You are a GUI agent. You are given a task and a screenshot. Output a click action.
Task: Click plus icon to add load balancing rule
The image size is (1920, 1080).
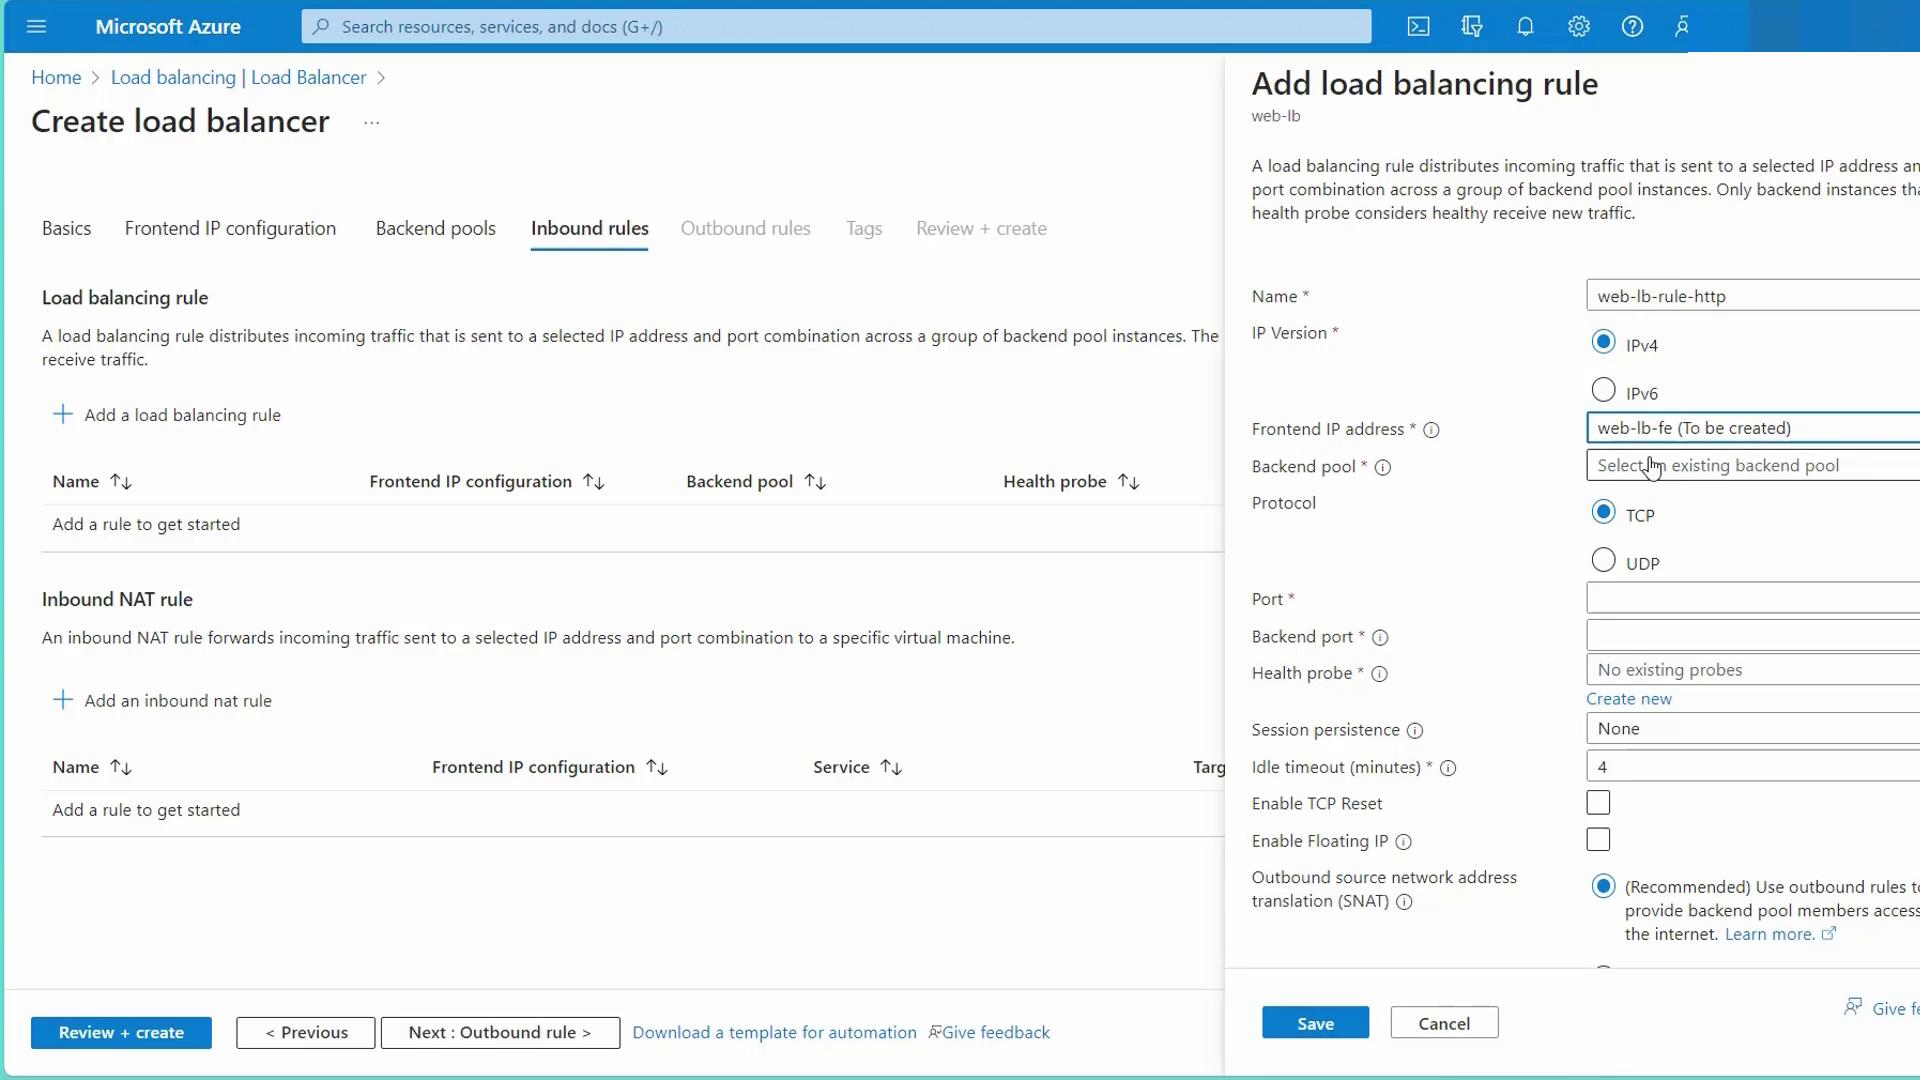(63, 415)
